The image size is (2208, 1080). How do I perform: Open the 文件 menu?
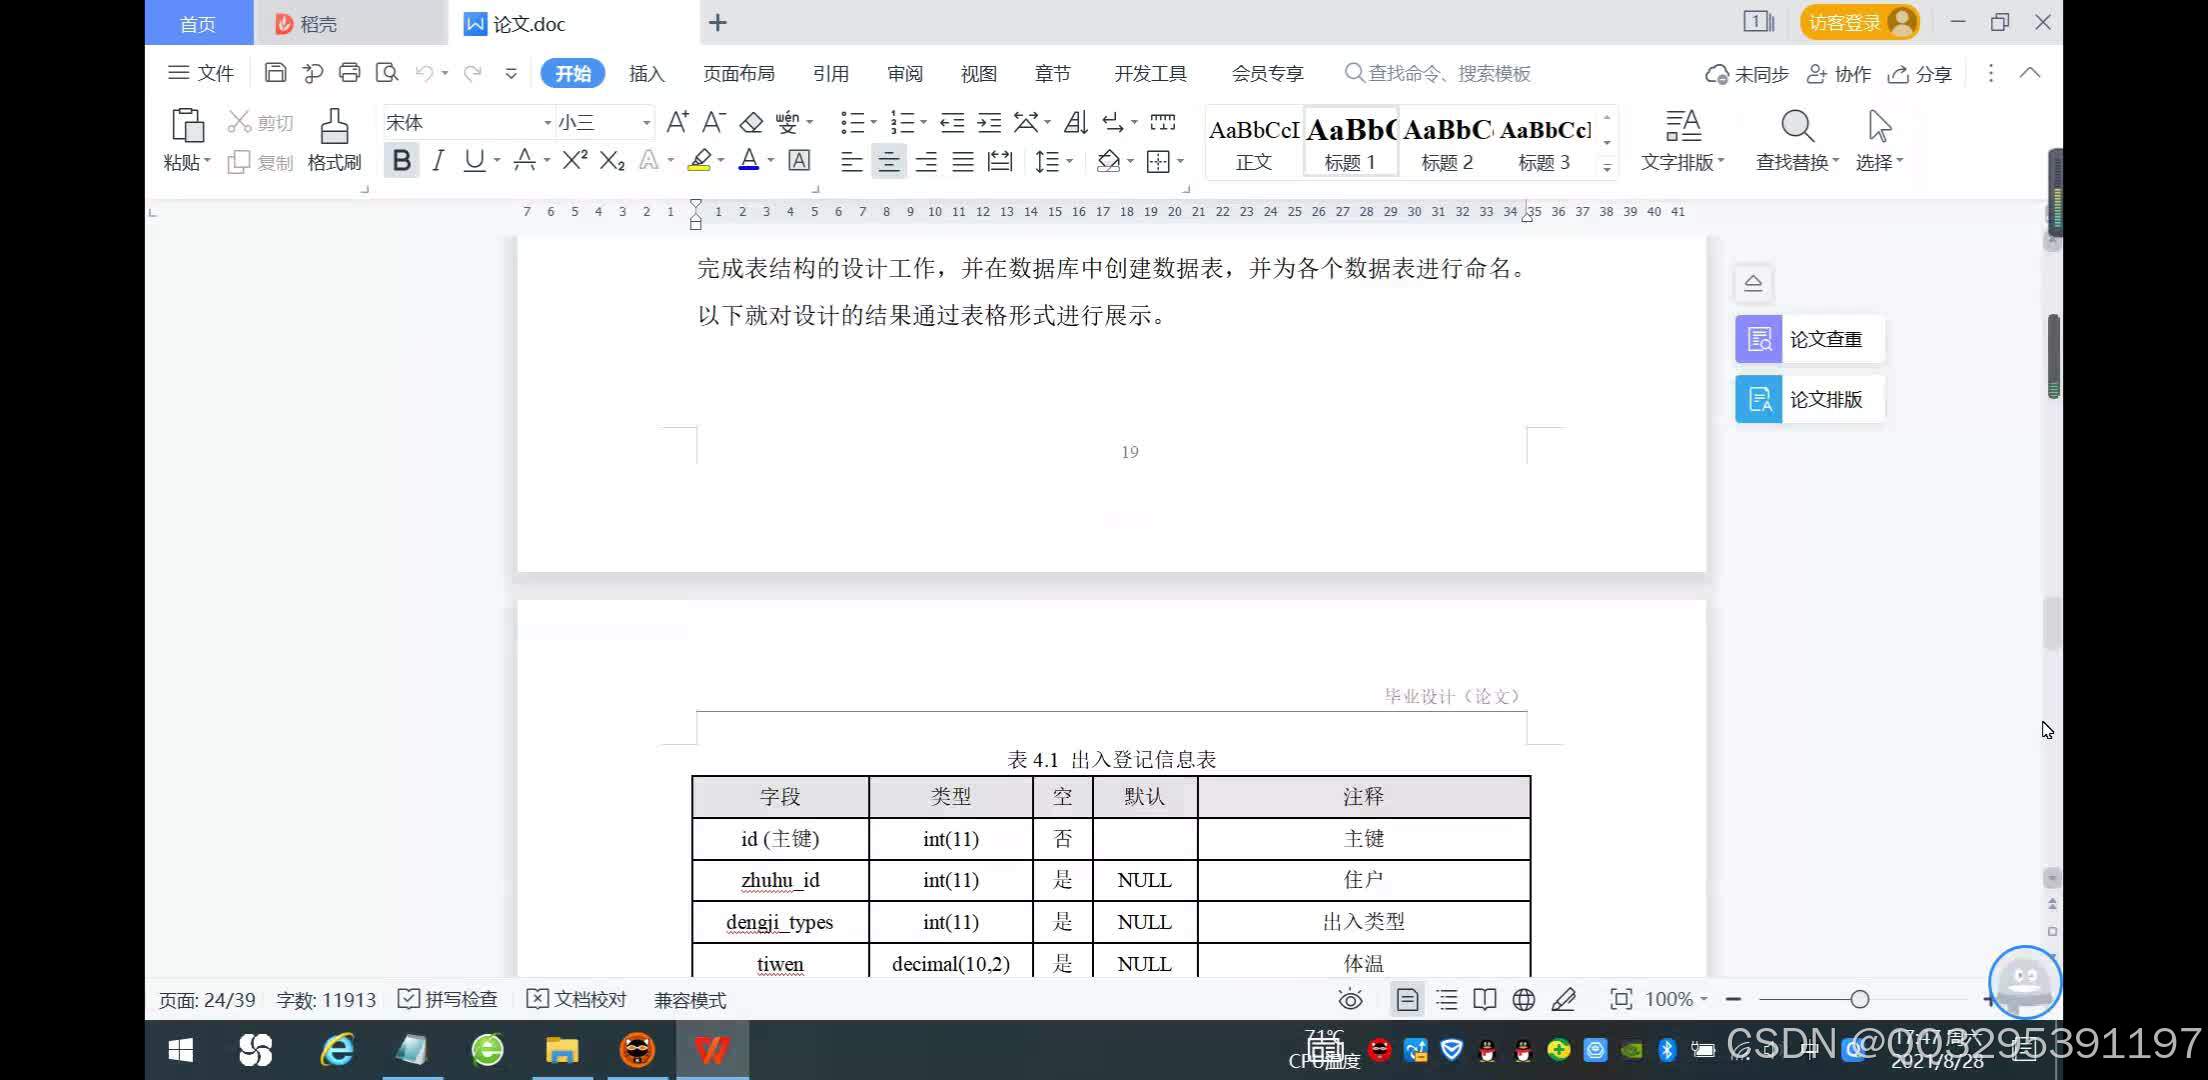201,73
